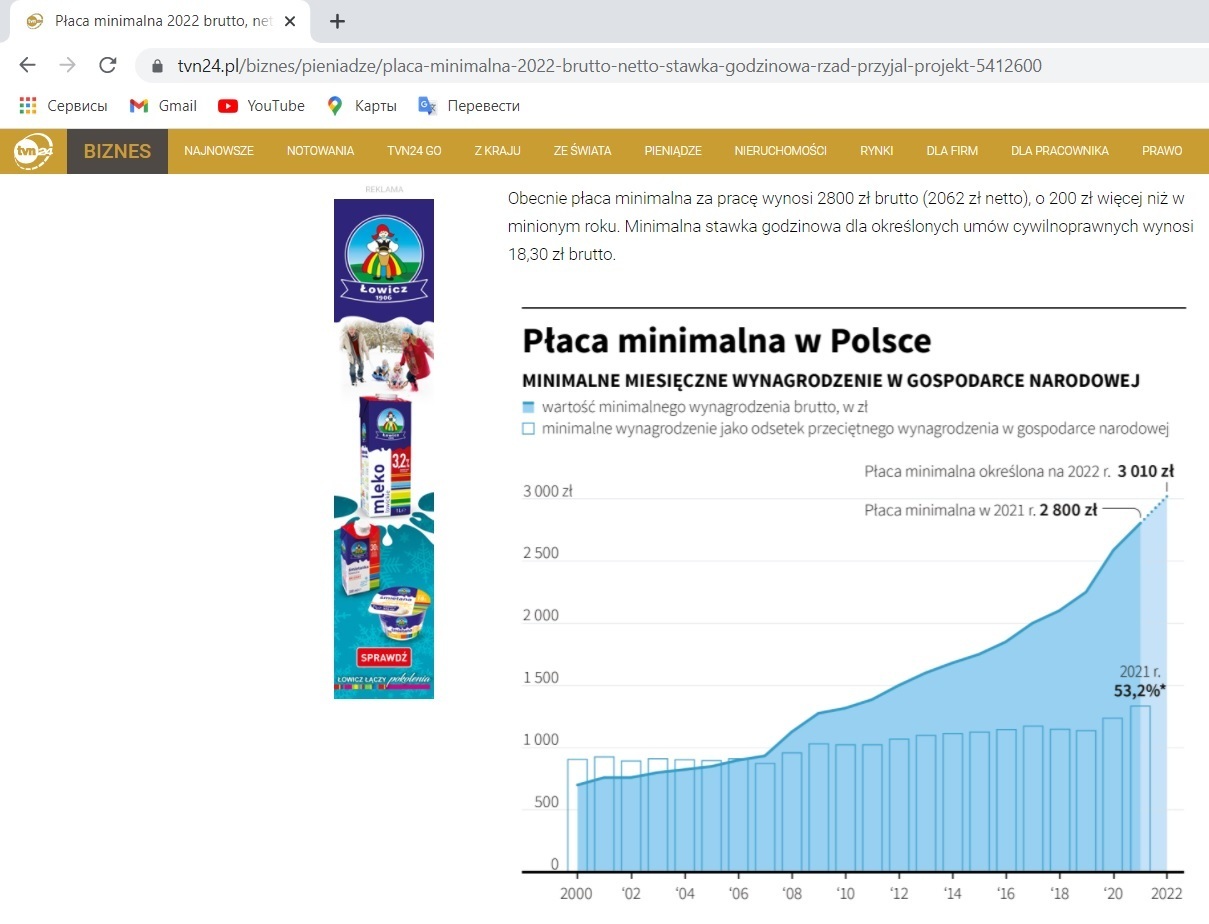Click the site padlock icon

[156, 67]
